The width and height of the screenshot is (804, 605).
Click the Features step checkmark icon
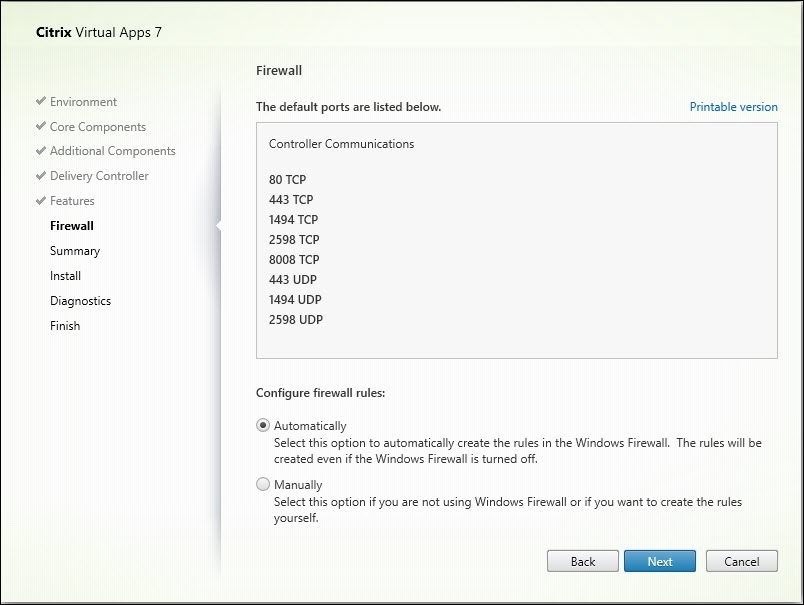pyautogui.click(x=40, y=201)
